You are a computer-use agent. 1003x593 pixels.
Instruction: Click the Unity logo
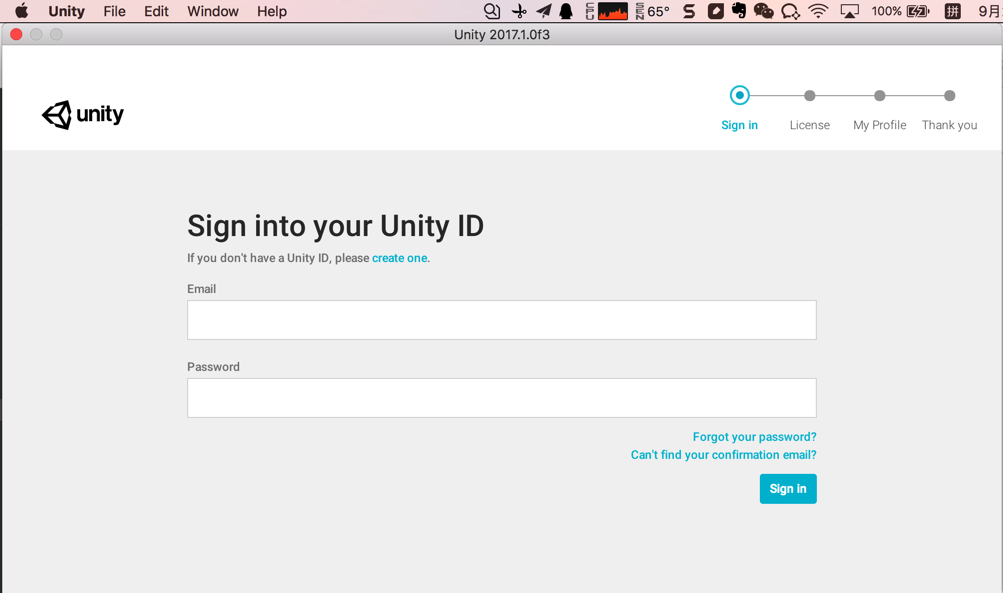point(83,115)
